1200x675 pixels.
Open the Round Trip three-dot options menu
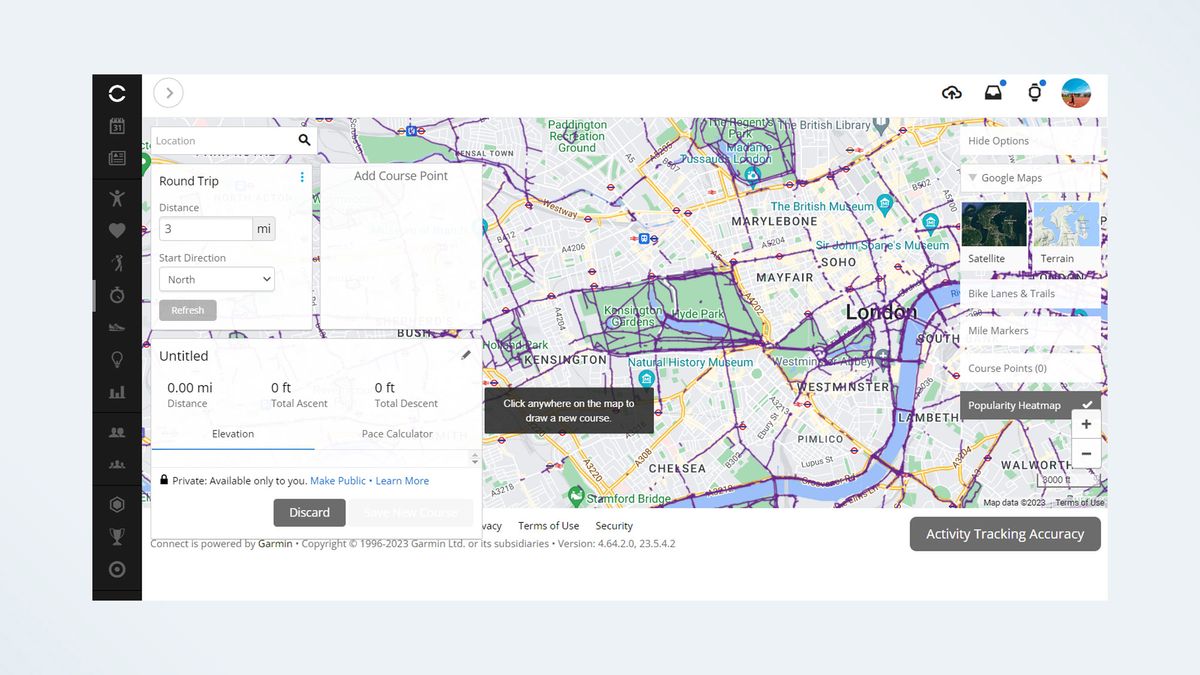click(302, 176)
